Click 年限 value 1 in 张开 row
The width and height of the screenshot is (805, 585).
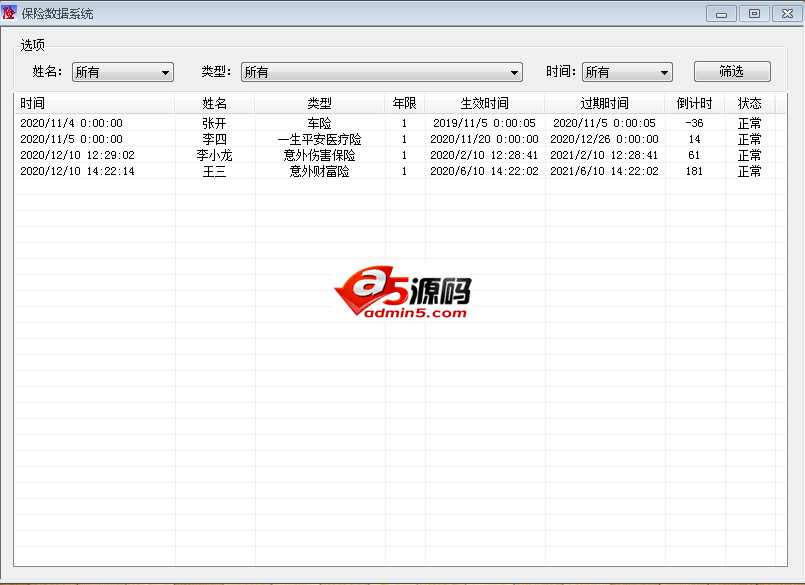405,123
